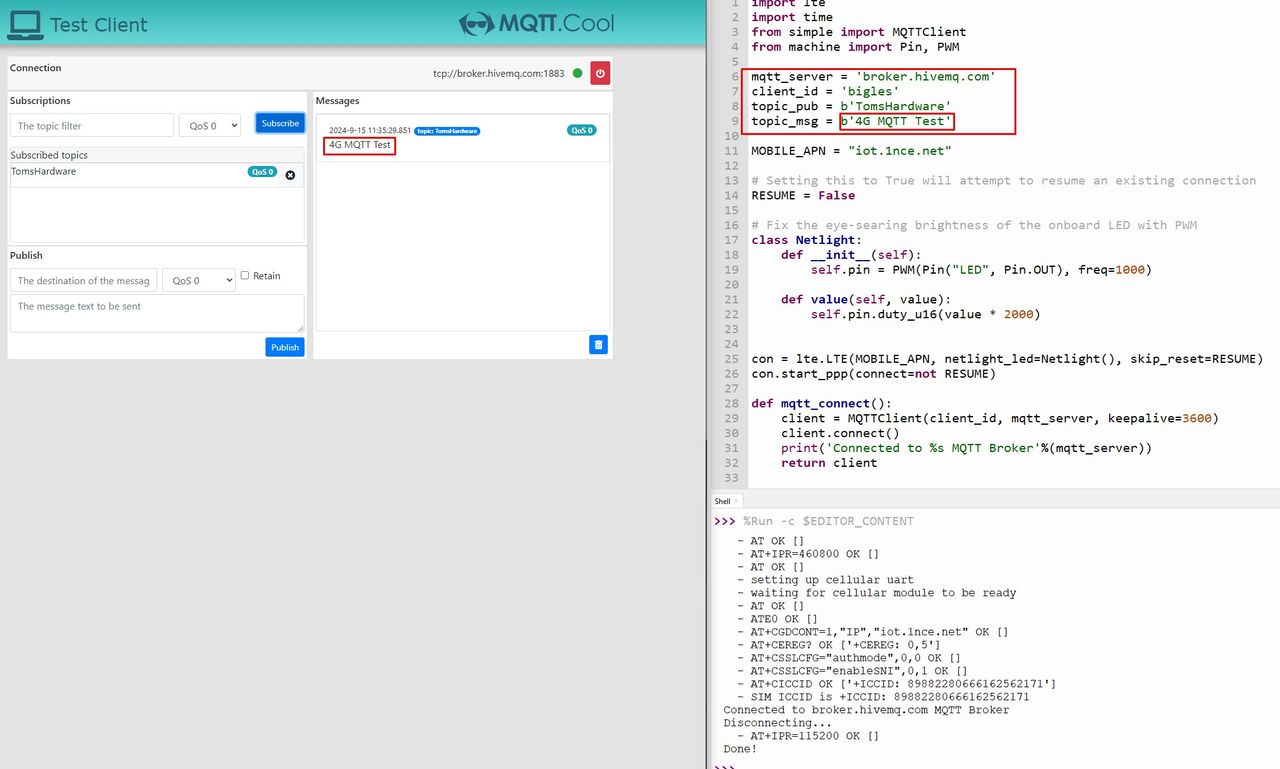Open the subscription QoS dropdown
The image size is (1280, 769).
point(210,125)
